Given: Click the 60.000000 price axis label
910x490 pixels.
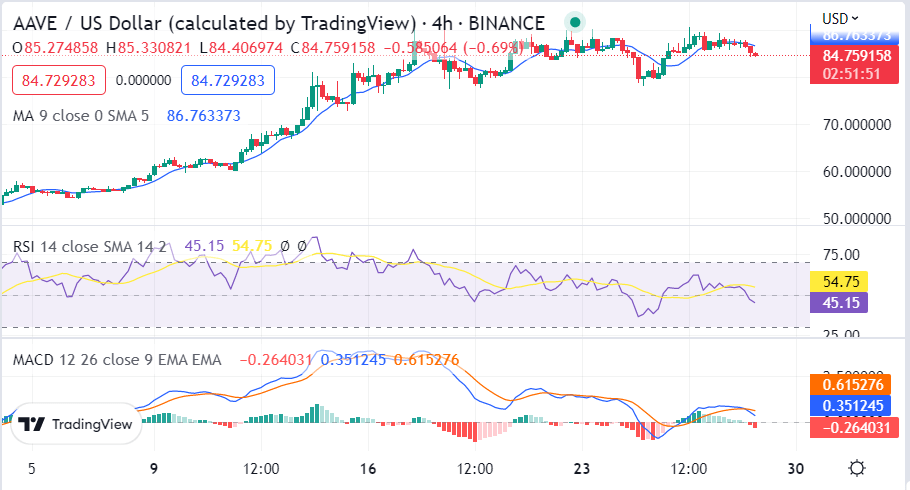Looking at the screenshot, I should pos(857,172).
